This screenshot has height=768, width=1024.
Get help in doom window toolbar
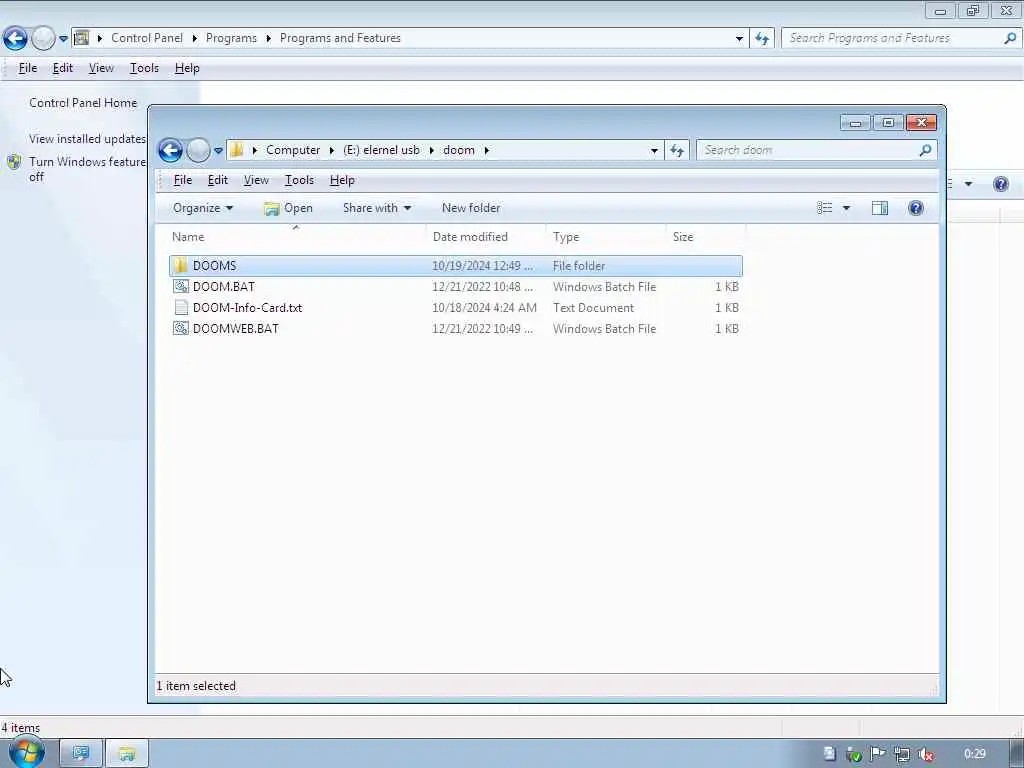tap(916, 208)
